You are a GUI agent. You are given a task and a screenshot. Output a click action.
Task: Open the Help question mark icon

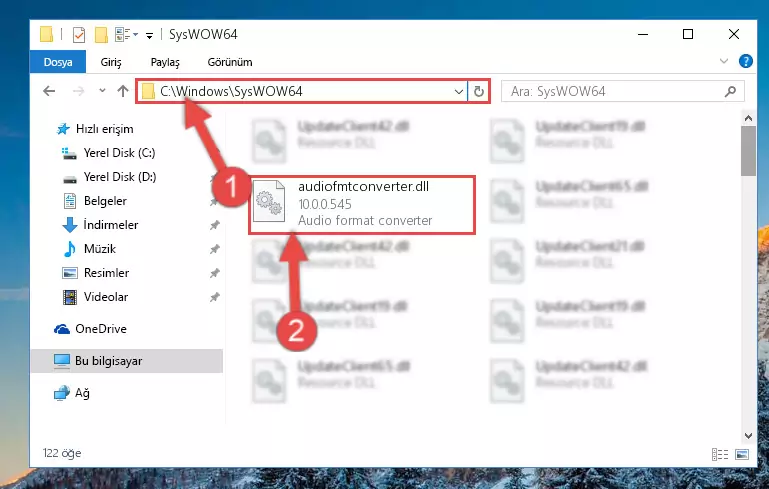coord(745,61)
